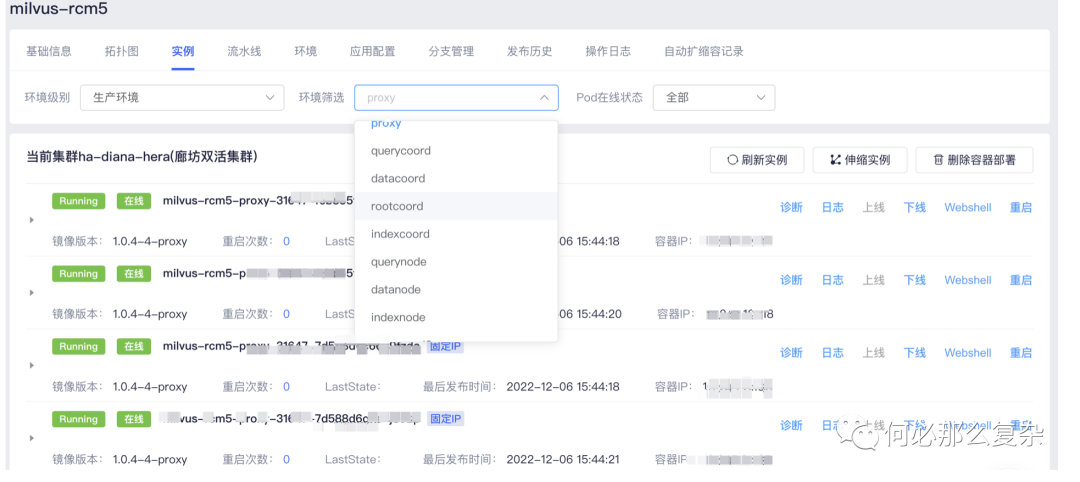The image size is (1080, 482).
Task: Click the 刷新实例 button
Action: [758, 160]
